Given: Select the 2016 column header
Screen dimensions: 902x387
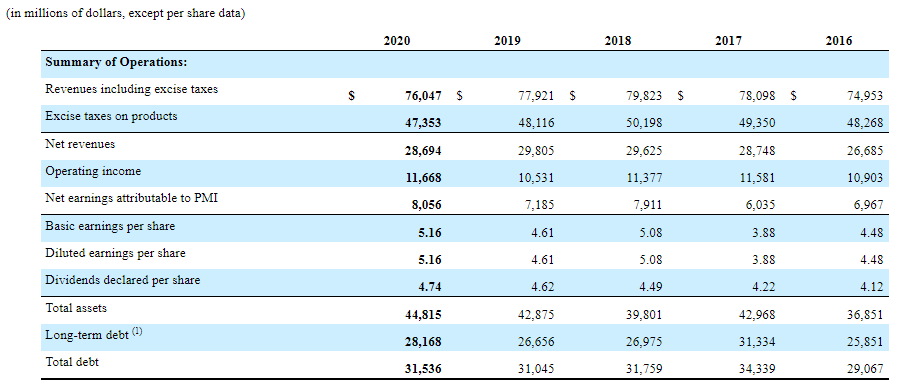Looking at the screenshot, I should 839,41.
